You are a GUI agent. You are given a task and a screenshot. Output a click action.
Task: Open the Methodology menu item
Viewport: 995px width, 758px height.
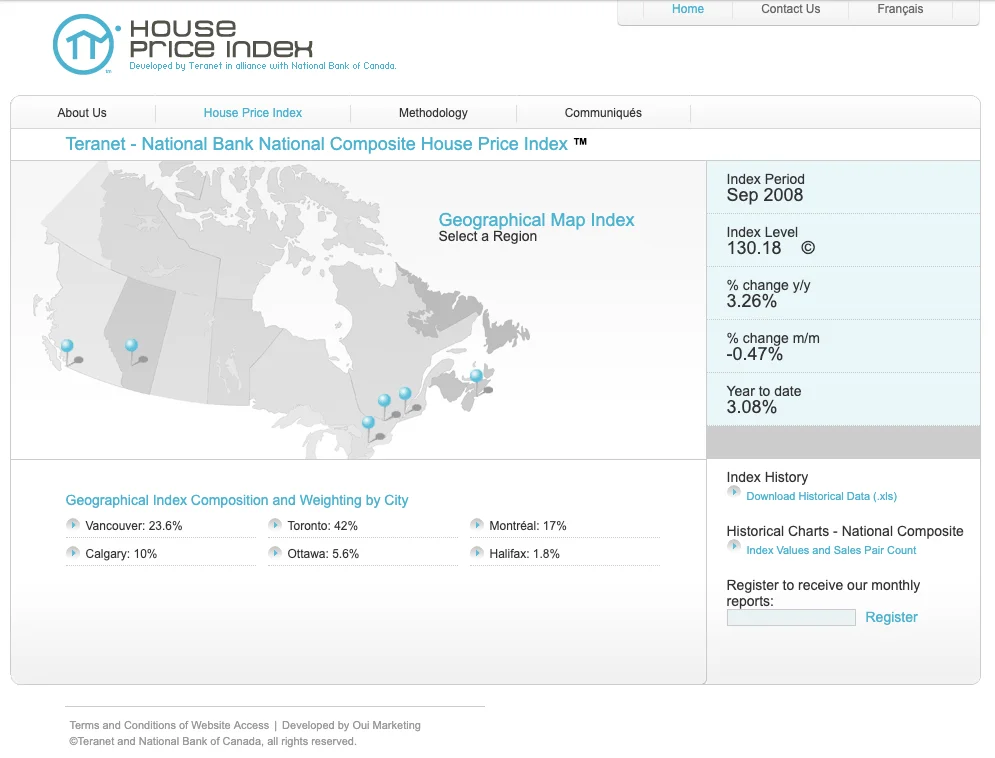(433, 113)
